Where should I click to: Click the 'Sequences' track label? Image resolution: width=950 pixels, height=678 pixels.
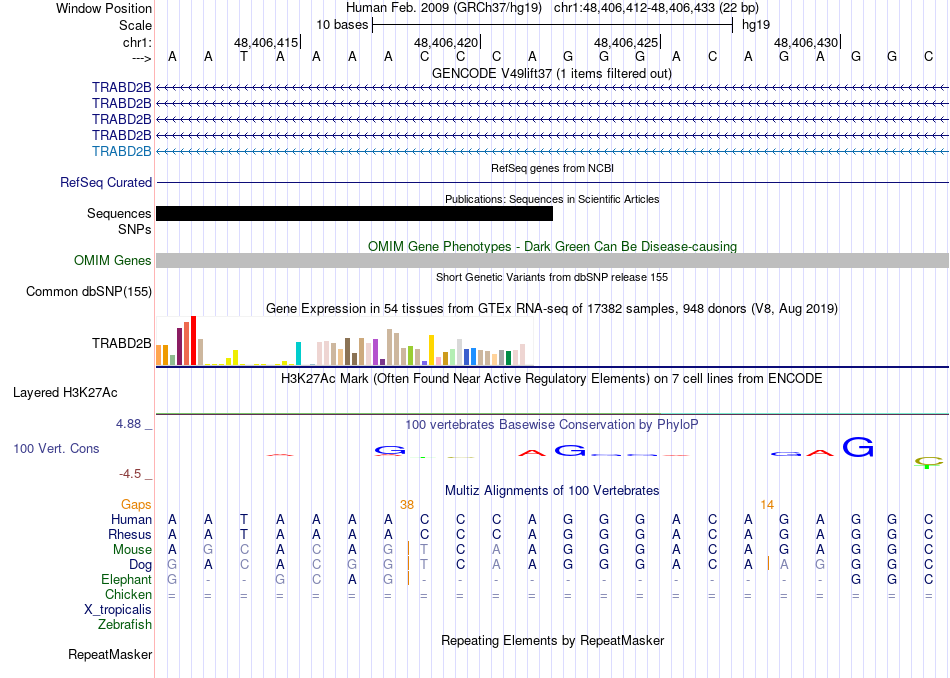click(119, 213)
